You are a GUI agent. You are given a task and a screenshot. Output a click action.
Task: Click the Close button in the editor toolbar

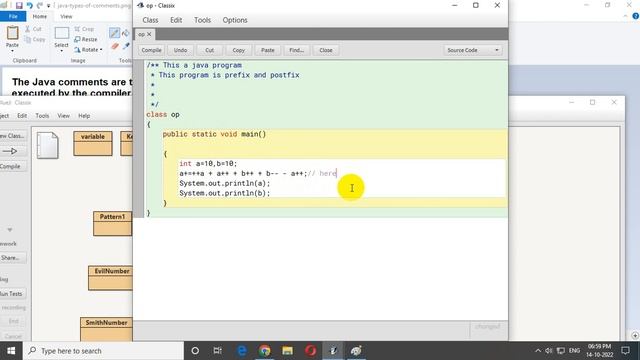click(x=326, y=50)
